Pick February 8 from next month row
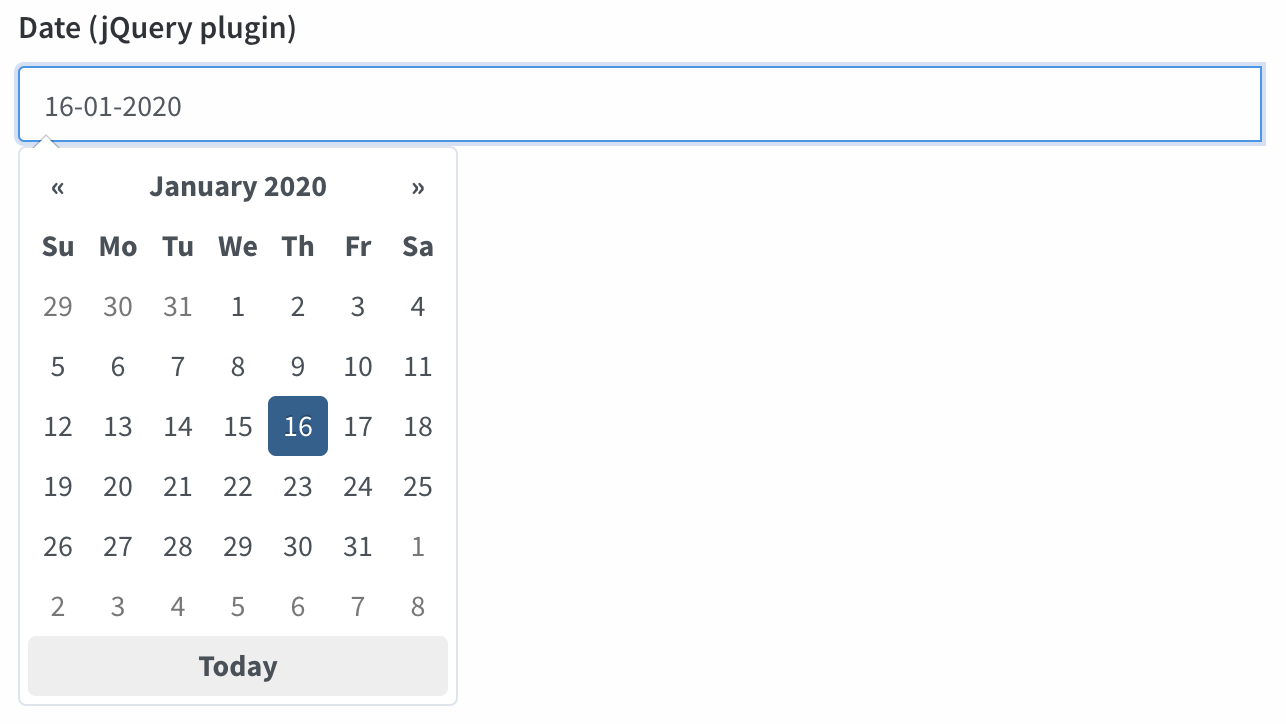The image size is (1286, 724). pyautogui.click(x=417, y=606)
